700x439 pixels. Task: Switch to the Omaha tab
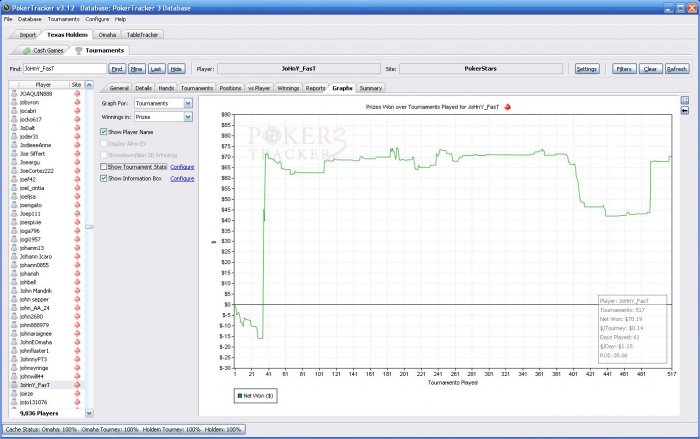tap(107, 34)
